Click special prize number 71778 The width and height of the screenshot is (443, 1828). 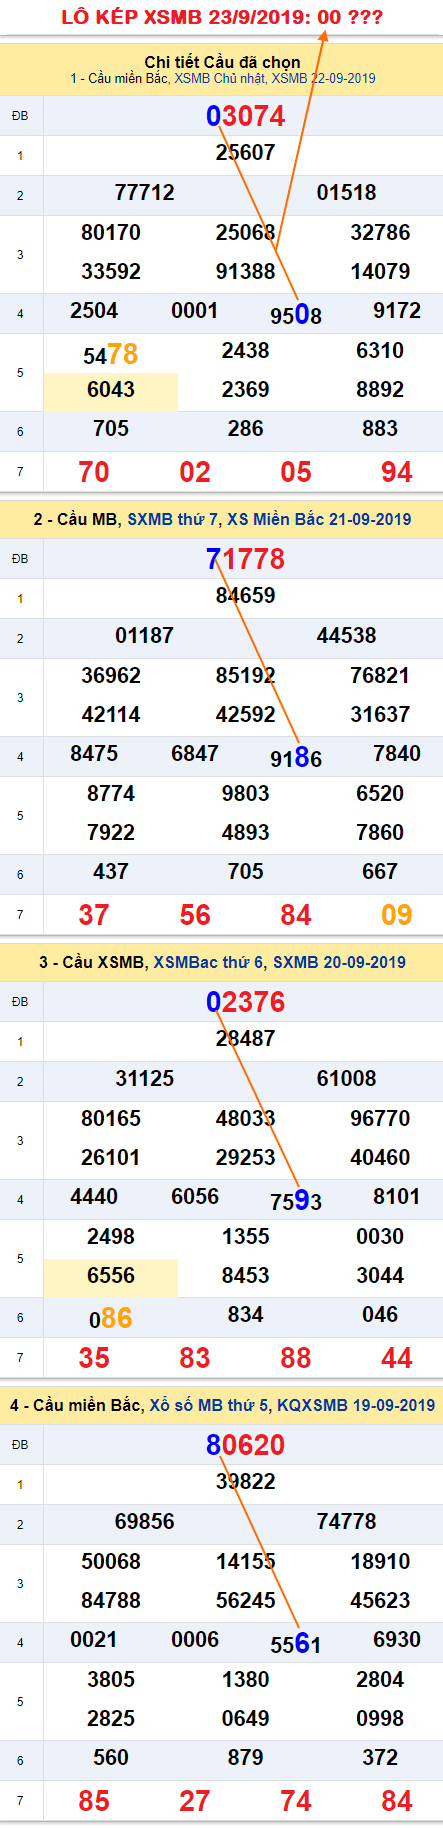(x=246, y=559)
